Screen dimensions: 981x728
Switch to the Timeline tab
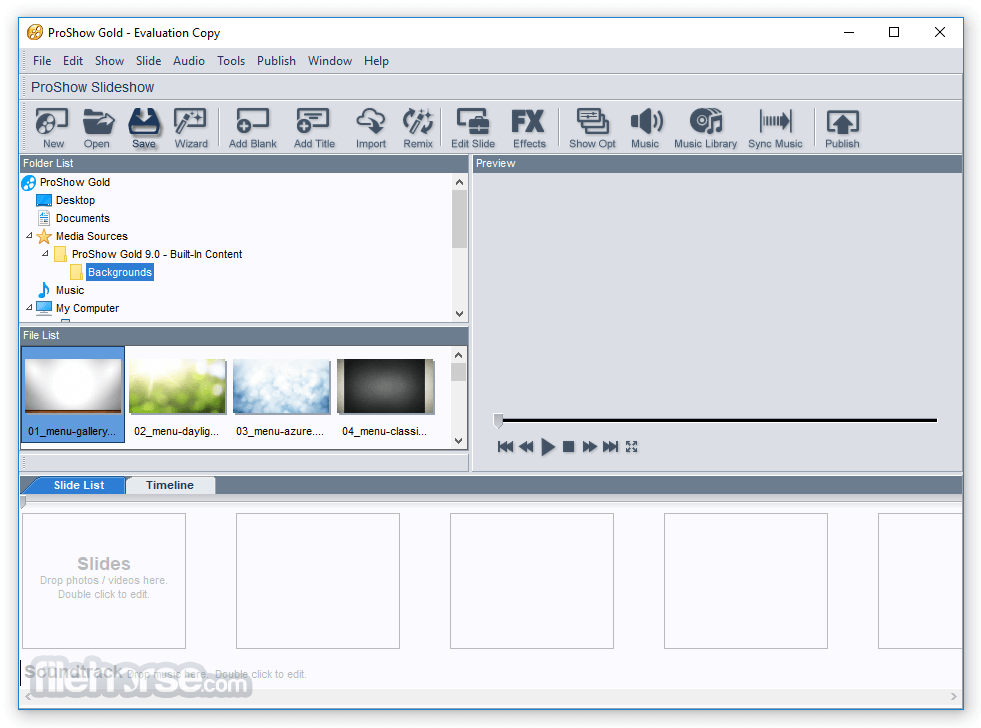(x=170, y=485)
